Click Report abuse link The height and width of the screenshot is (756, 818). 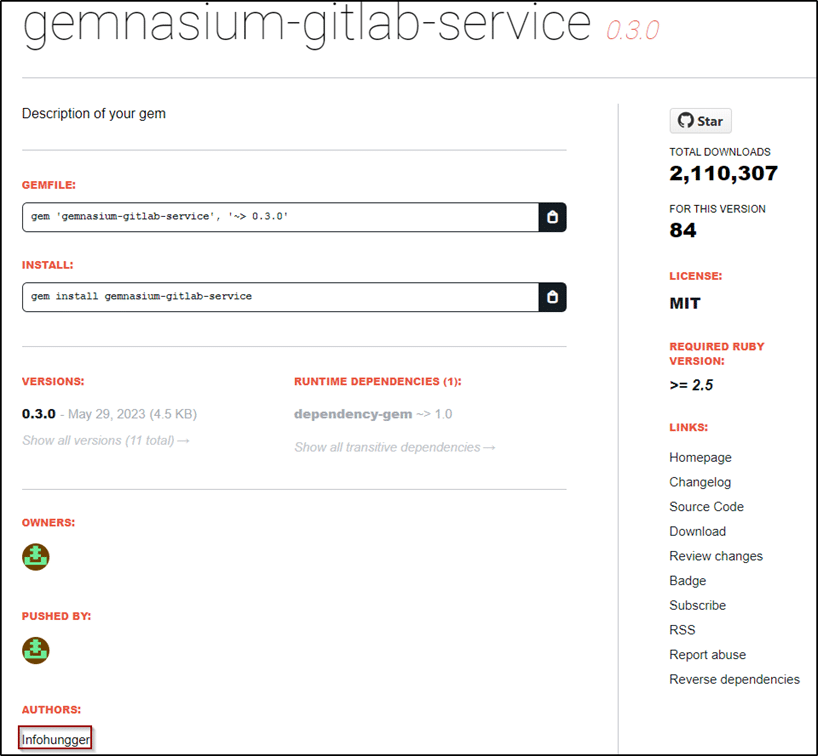[x=707, y=655]
